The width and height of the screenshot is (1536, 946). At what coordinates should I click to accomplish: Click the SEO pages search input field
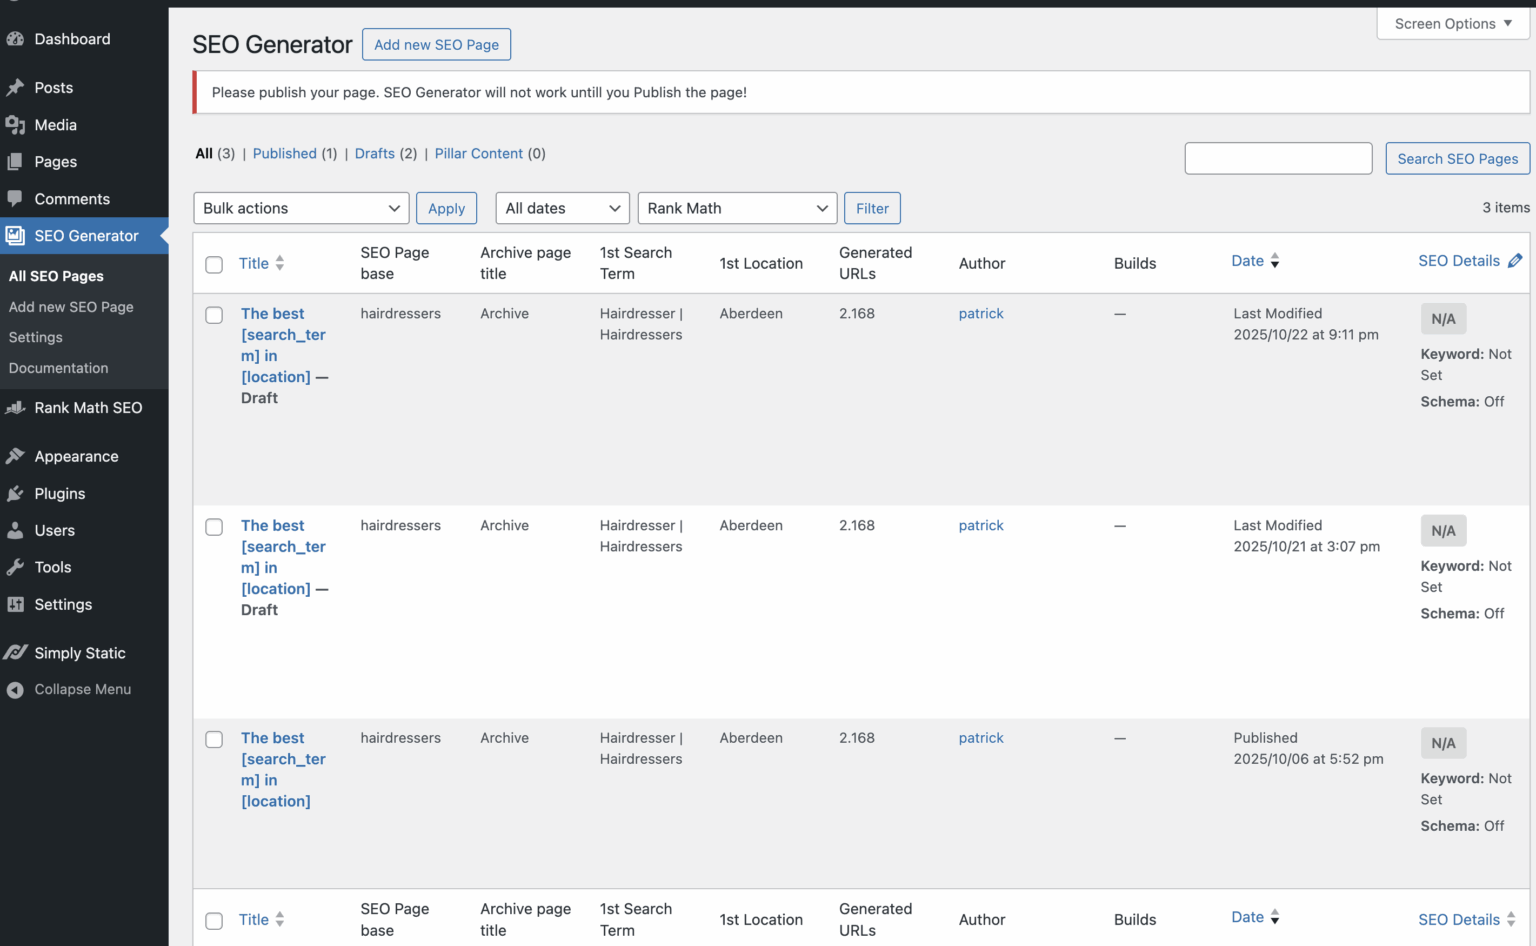[x=1279, y=158]
